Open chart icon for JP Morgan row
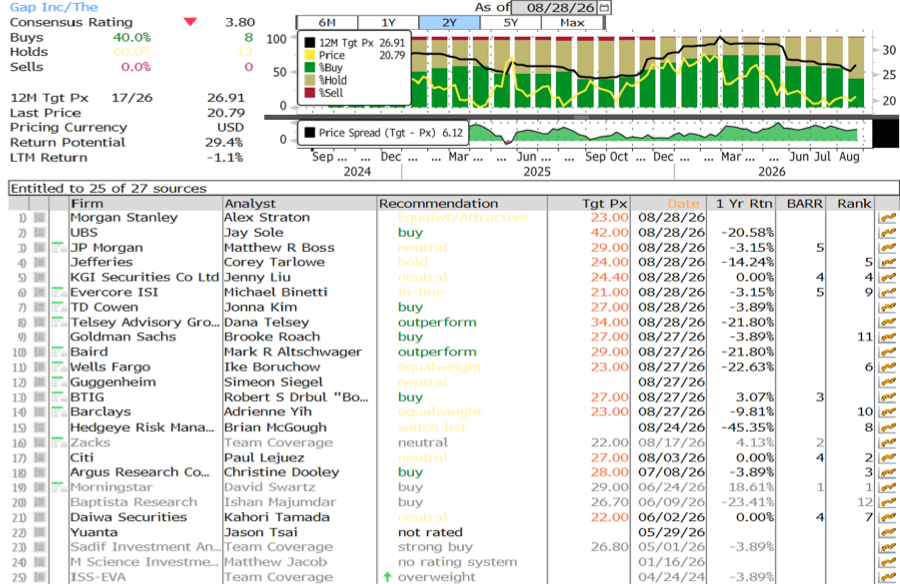Screen dimensions: 900x584 [887, 247]
